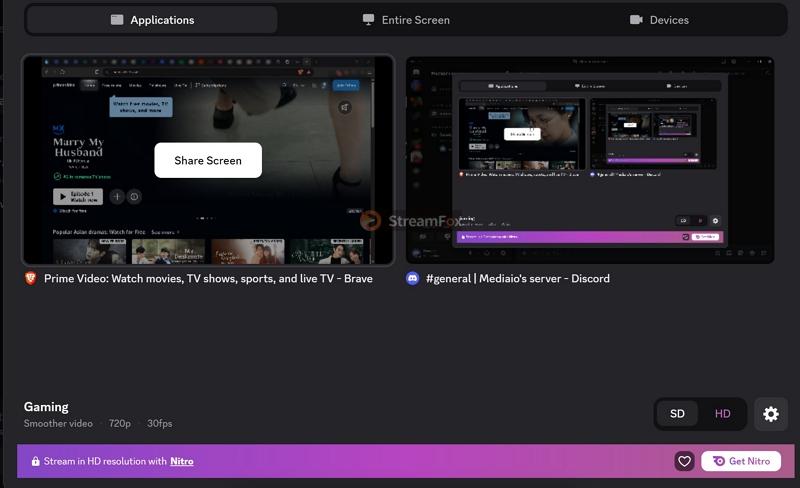Screen dimensions: 800x488
Task: Click the Get Nitro button
Action: click(x=741, y=461)
